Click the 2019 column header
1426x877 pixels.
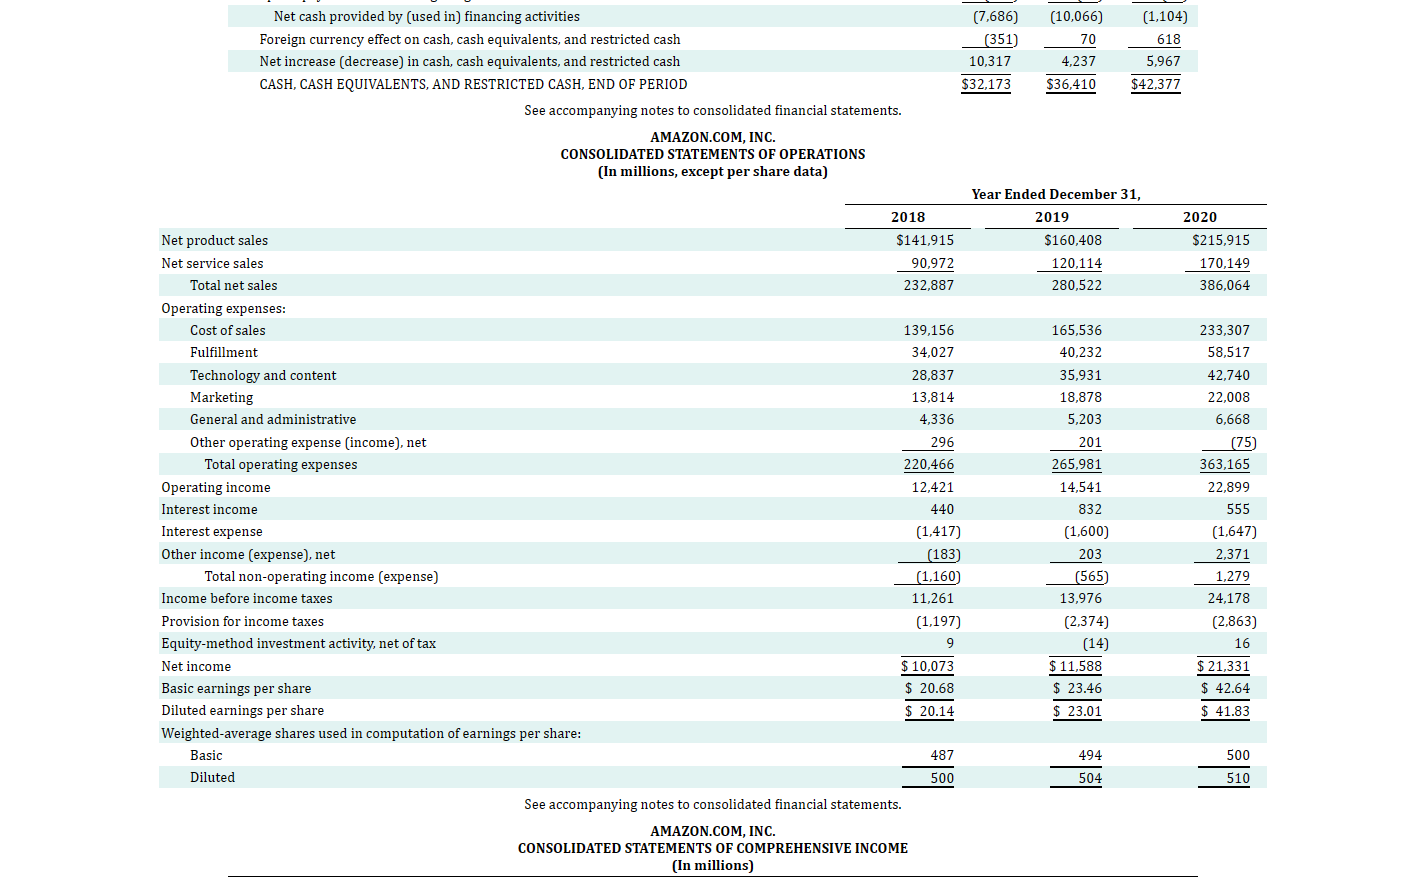tap(1051, 217)
